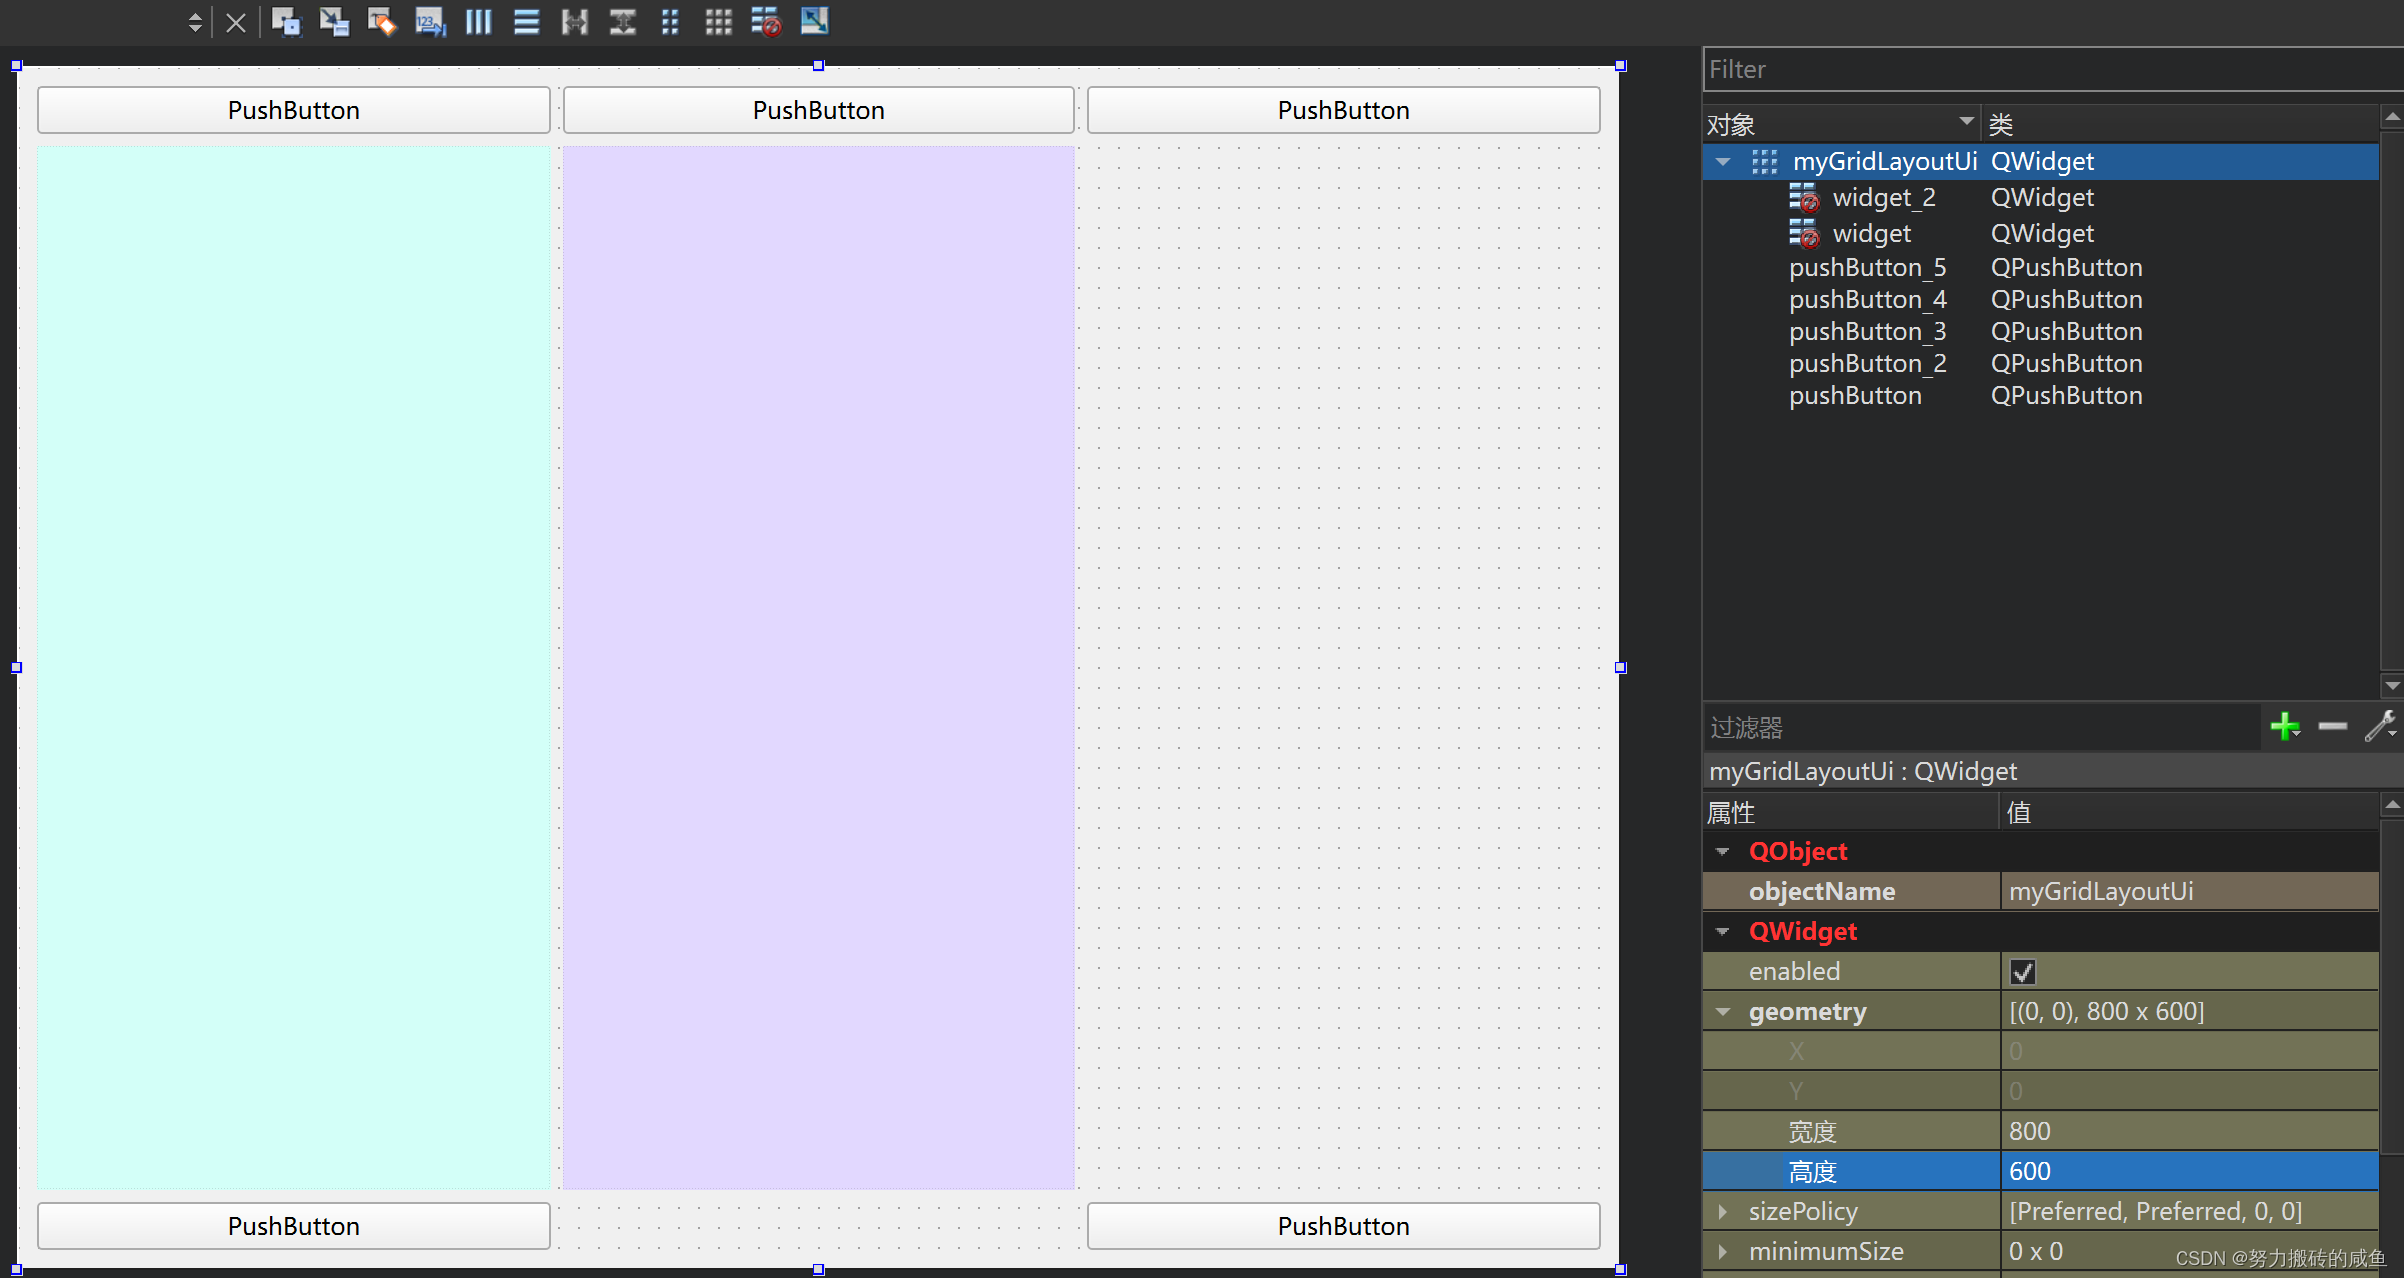This screenshot has height=1278, width=2404.
Task: Toggle the enabled property checkbox
Action: tap(2022, 972)
